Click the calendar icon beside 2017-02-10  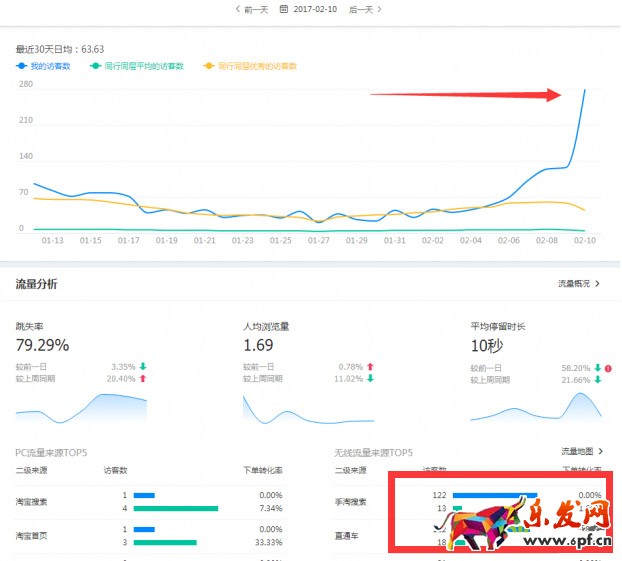[x=284, y=9]
